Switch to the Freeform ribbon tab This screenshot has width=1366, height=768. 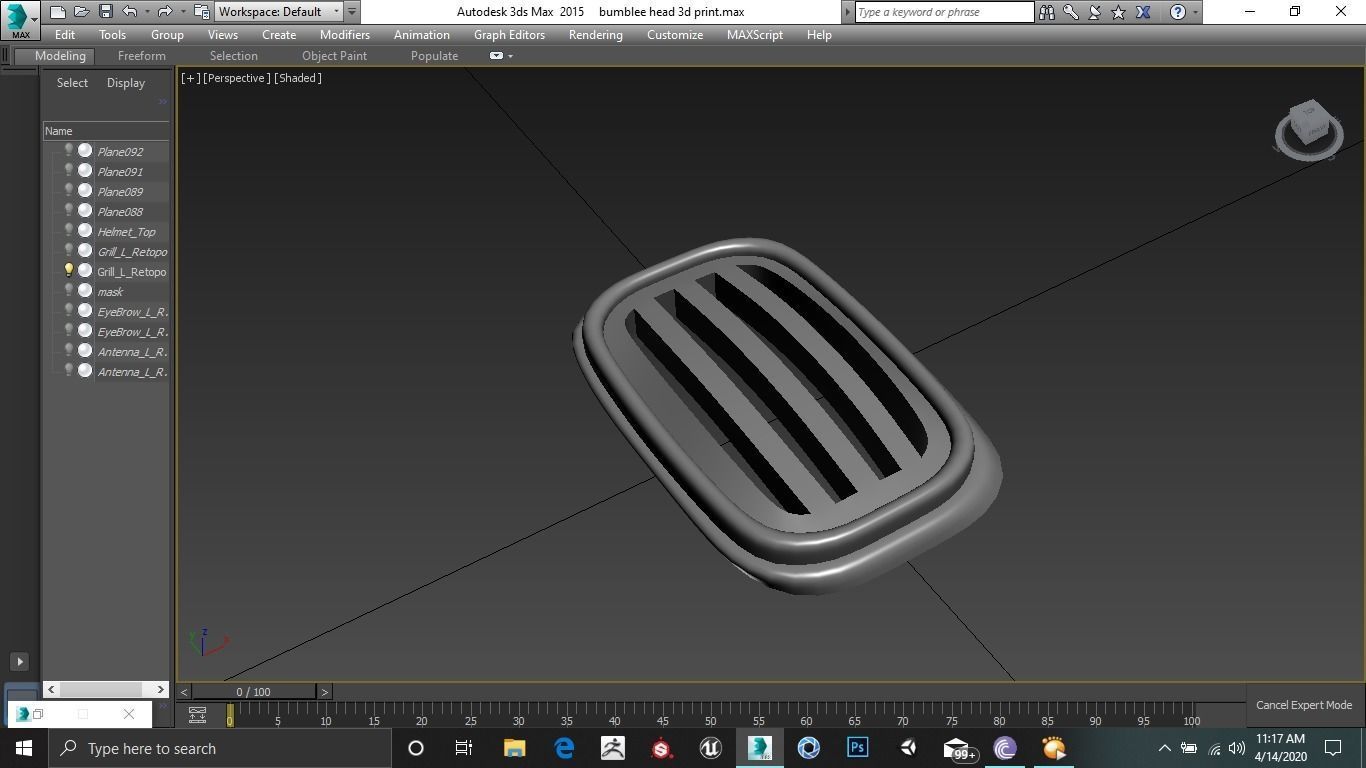tap(141, 56)
